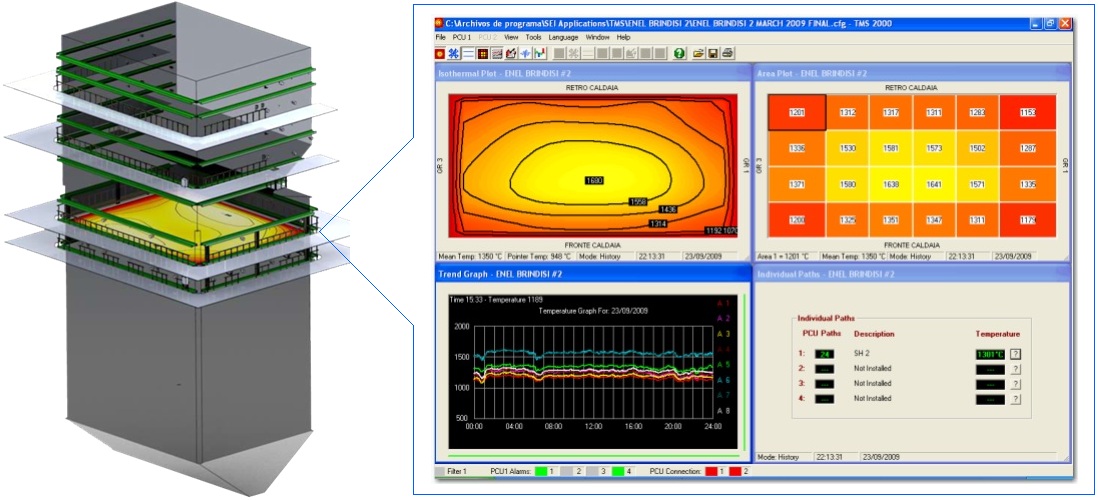Screen dimensions: 1098x500
Task: Click the open folder toolbar icon
Action: 699,52
